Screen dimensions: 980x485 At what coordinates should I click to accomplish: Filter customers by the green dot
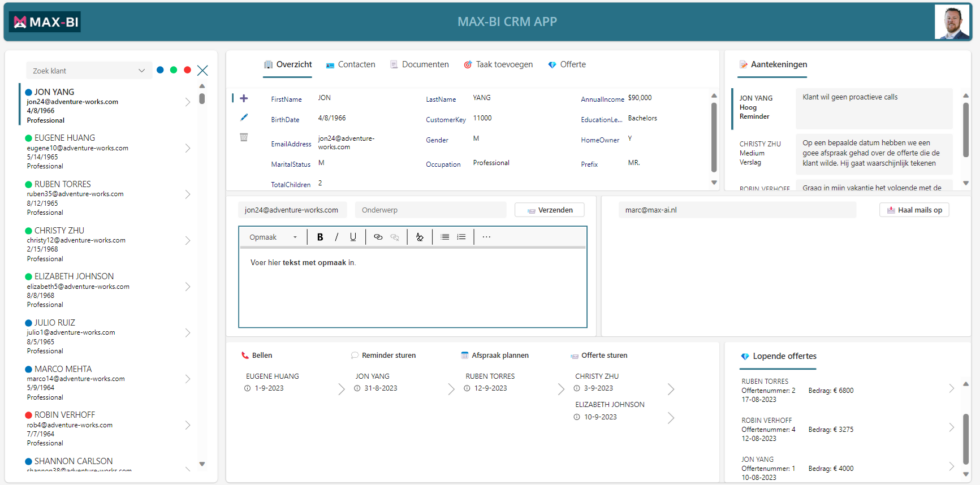point(174,70)
